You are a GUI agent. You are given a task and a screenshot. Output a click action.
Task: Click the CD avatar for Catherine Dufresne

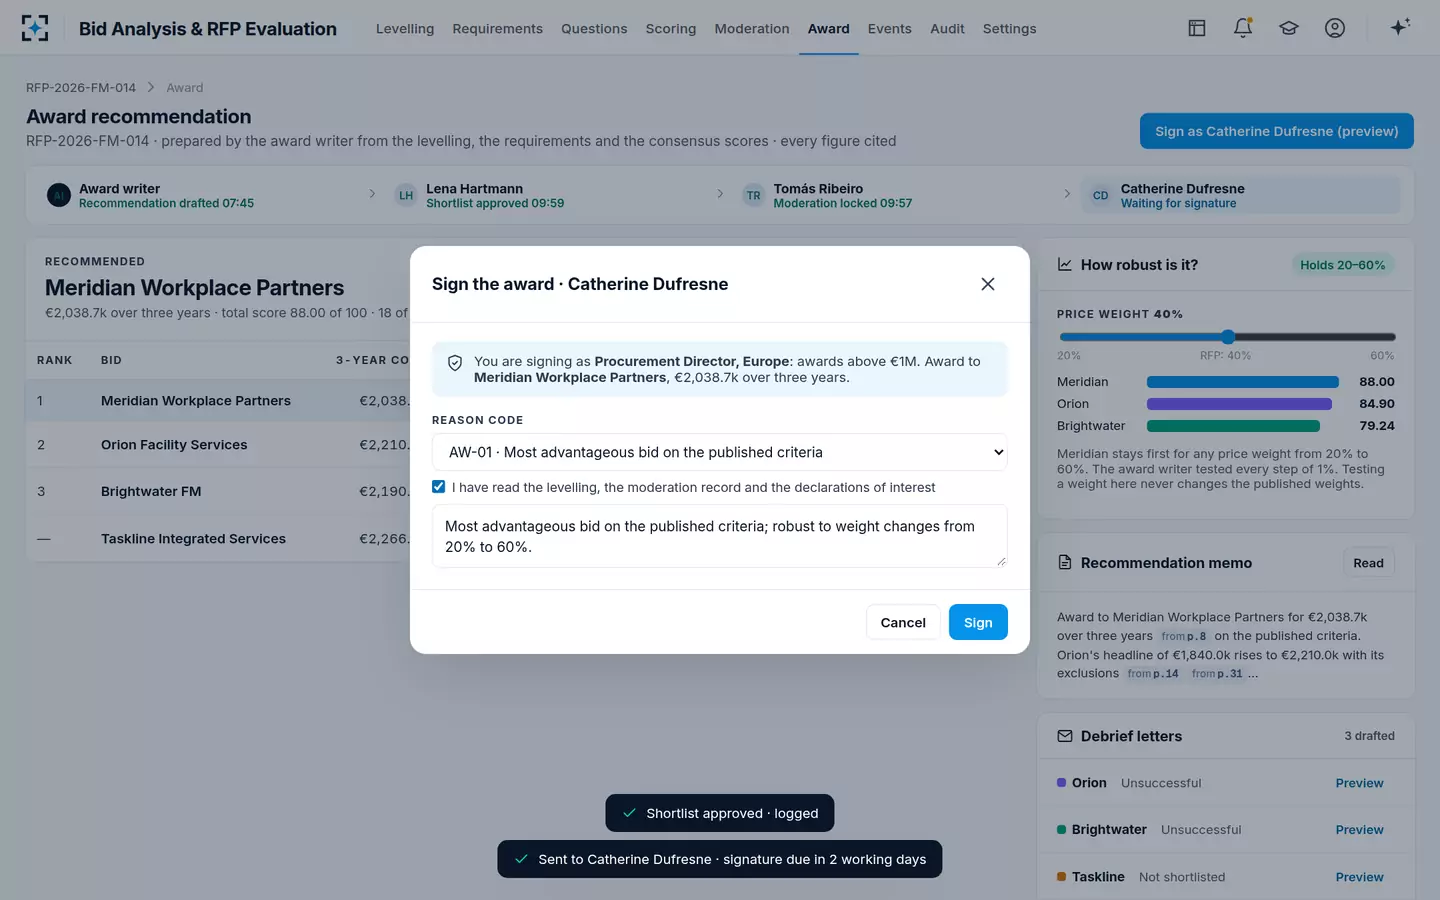tap(1100, 195)
